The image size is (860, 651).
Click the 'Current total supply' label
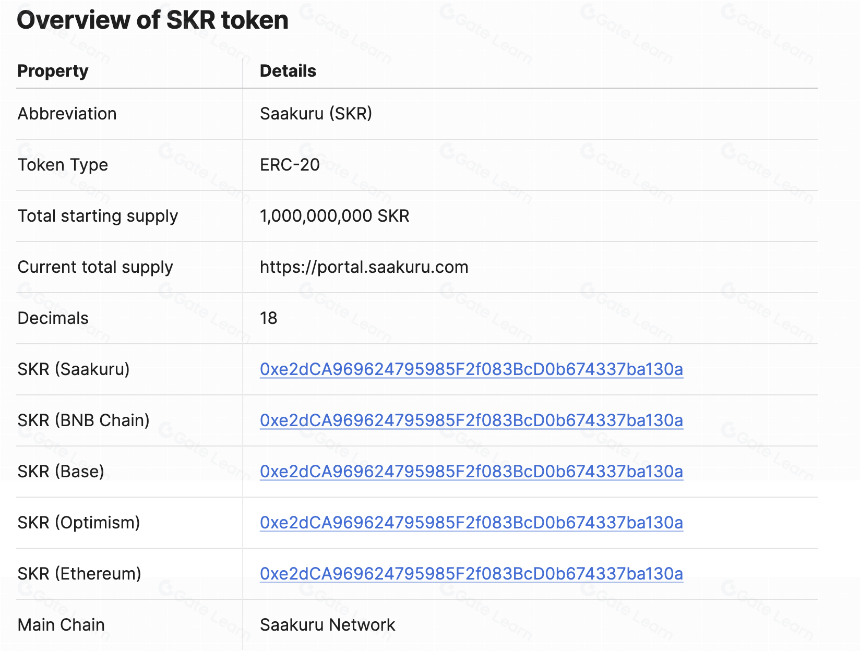[95, 267]
